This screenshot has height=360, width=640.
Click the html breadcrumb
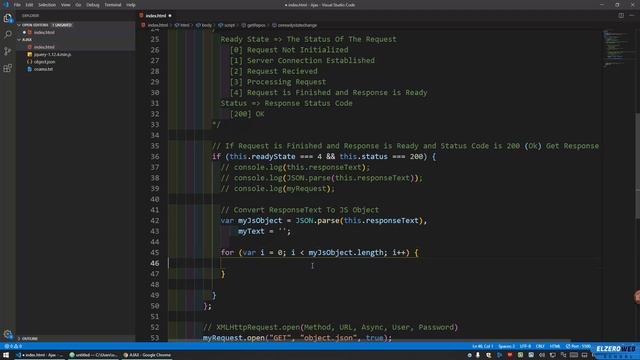[184, 25]
